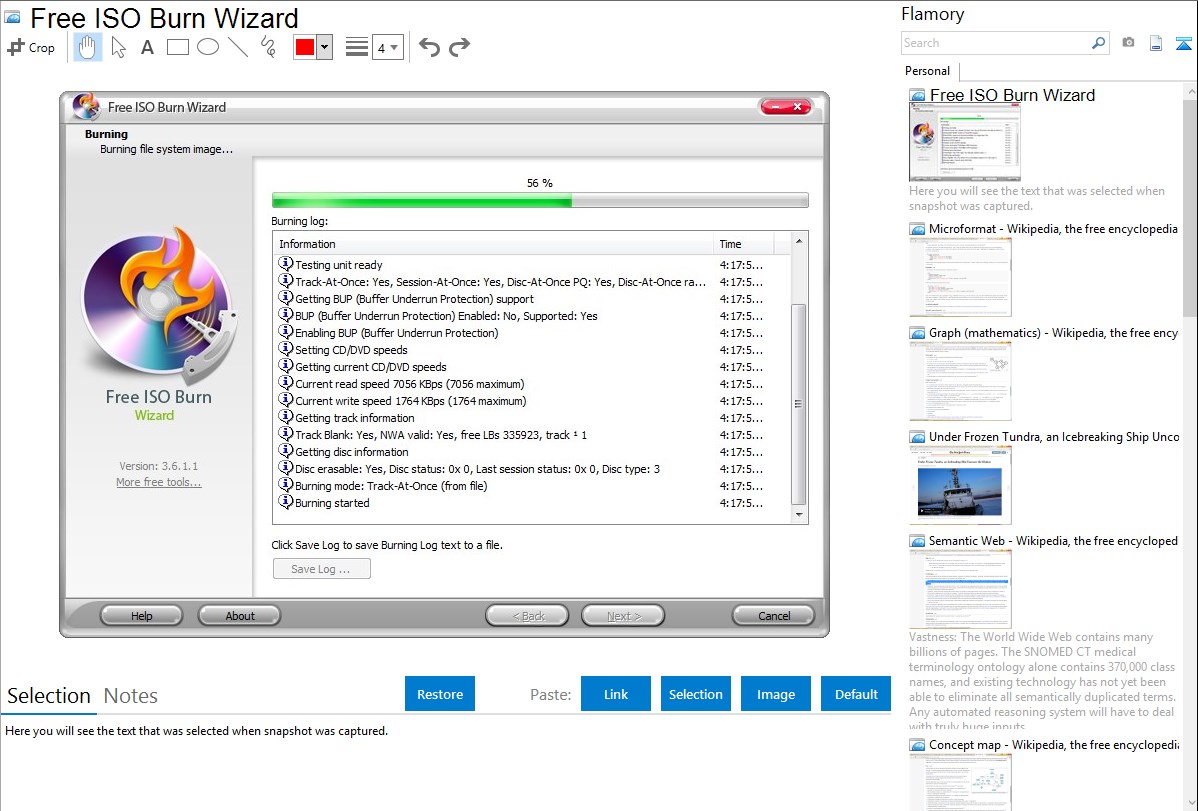Click the greyed Back button
Image resolution: width=1198 pixels, height=811 pixels.
[528, 615]
